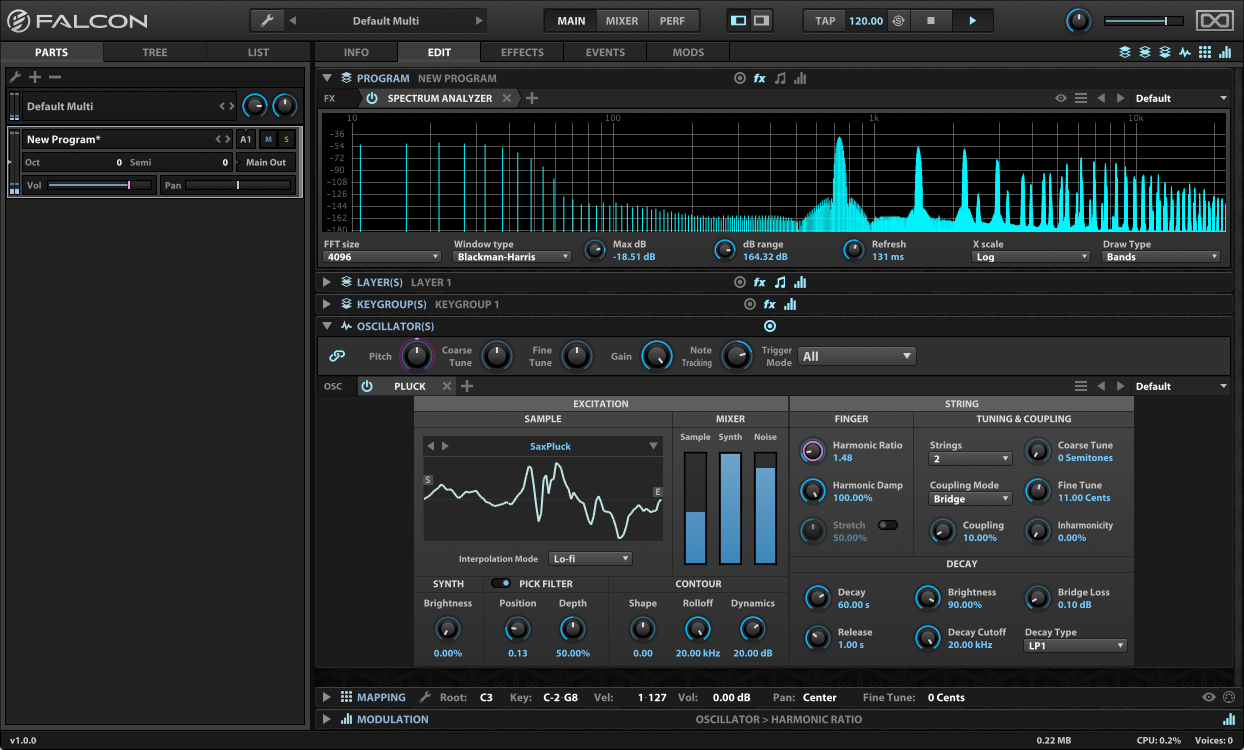Add a new part with plus icon
The width and height of the screenshot is (1244, 750).
[35, 77]
